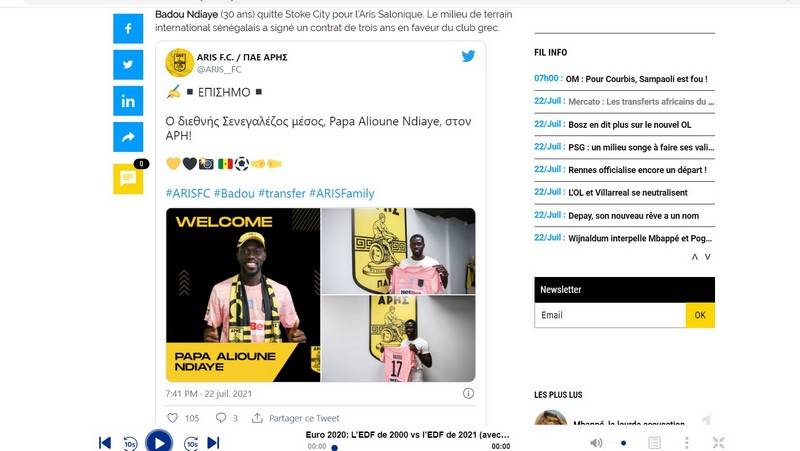Reply to the tweet via the comment bubble icon
The width and height of the screenshot is (800, 451).
[221, 418]
